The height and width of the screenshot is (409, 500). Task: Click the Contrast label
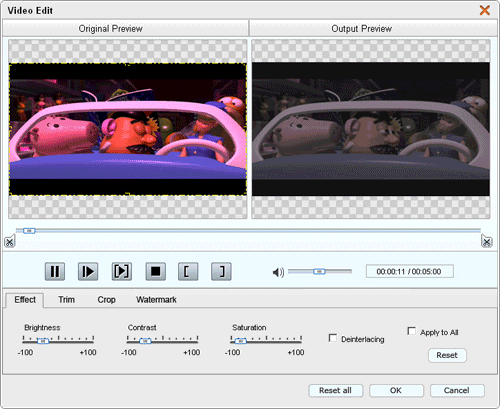click(x=142, y=328)
